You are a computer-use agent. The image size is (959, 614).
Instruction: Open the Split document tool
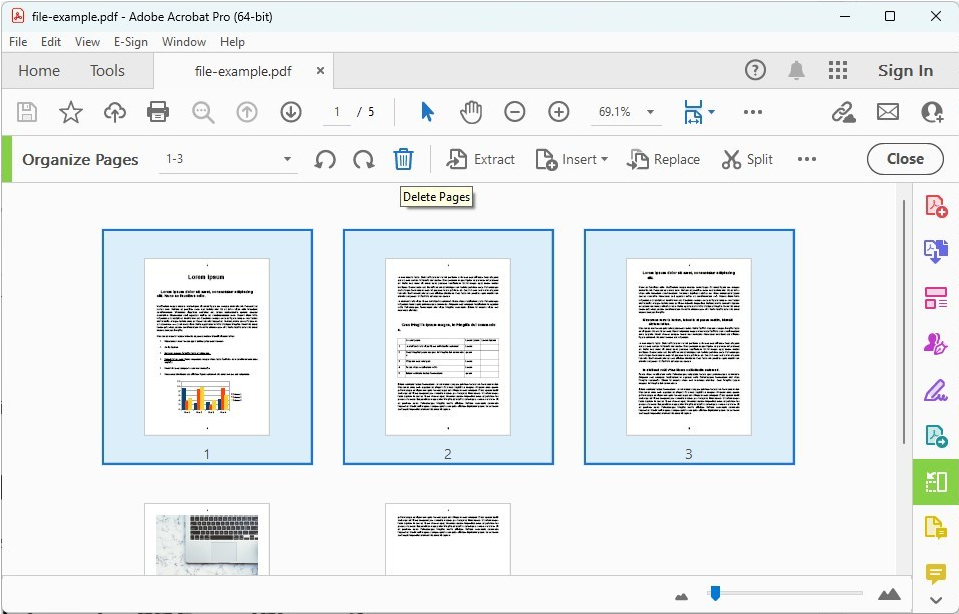[747, 159]
